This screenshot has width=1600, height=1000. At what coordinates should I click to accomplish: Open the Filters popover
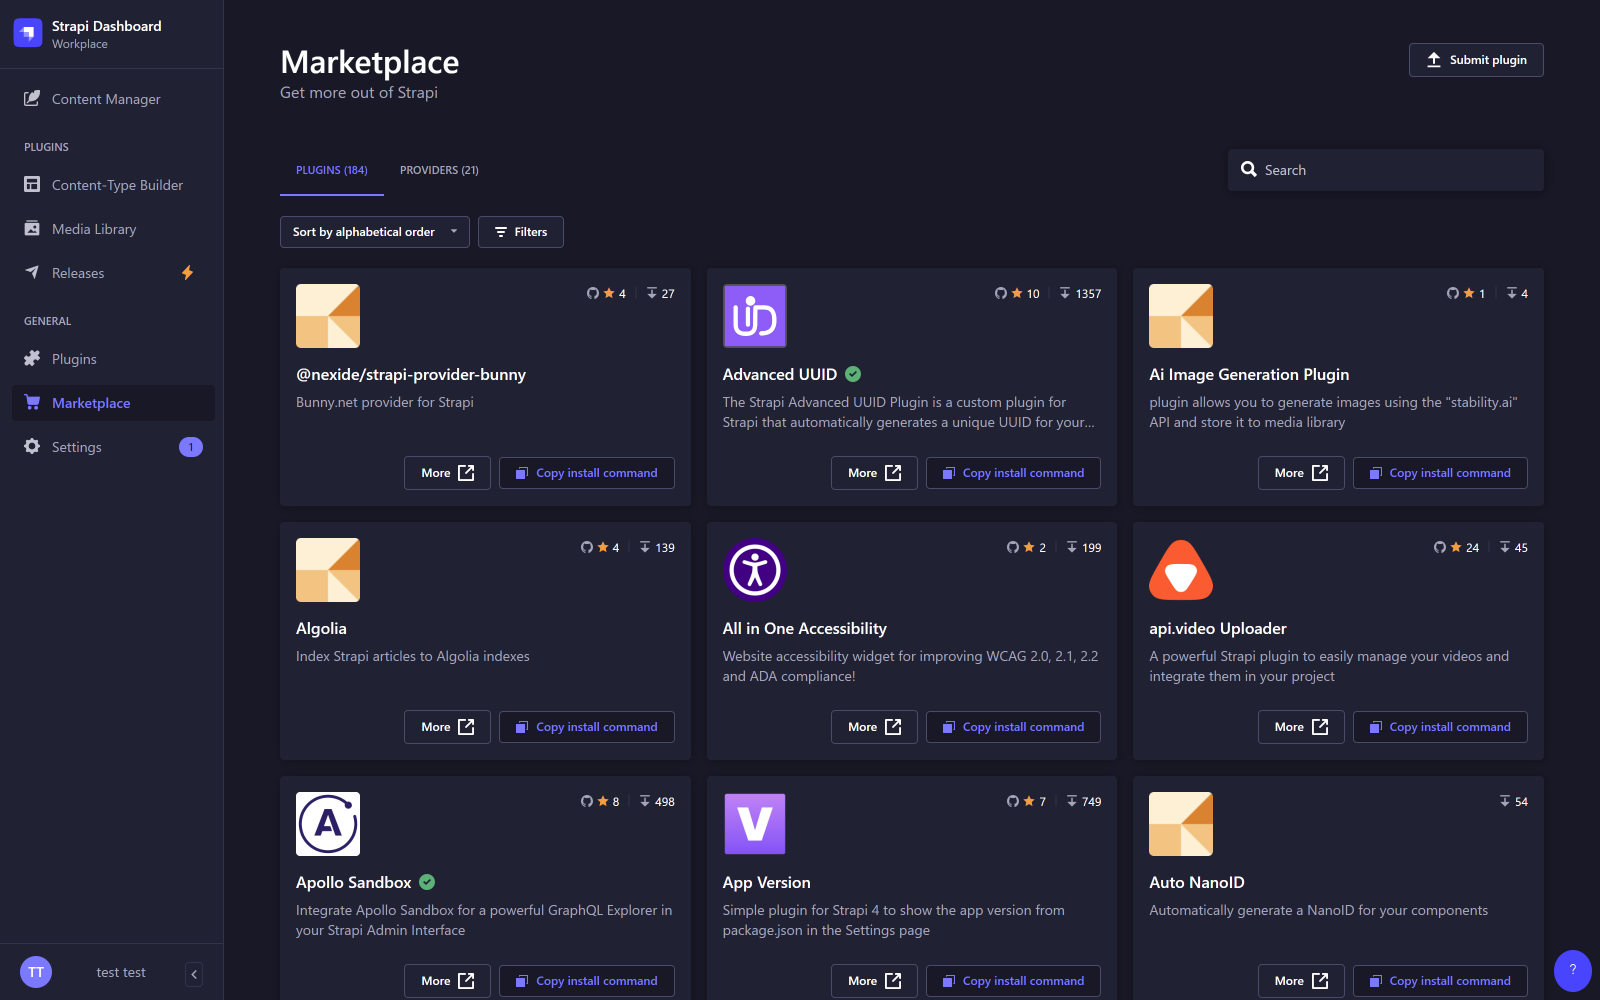coord(521,232)
